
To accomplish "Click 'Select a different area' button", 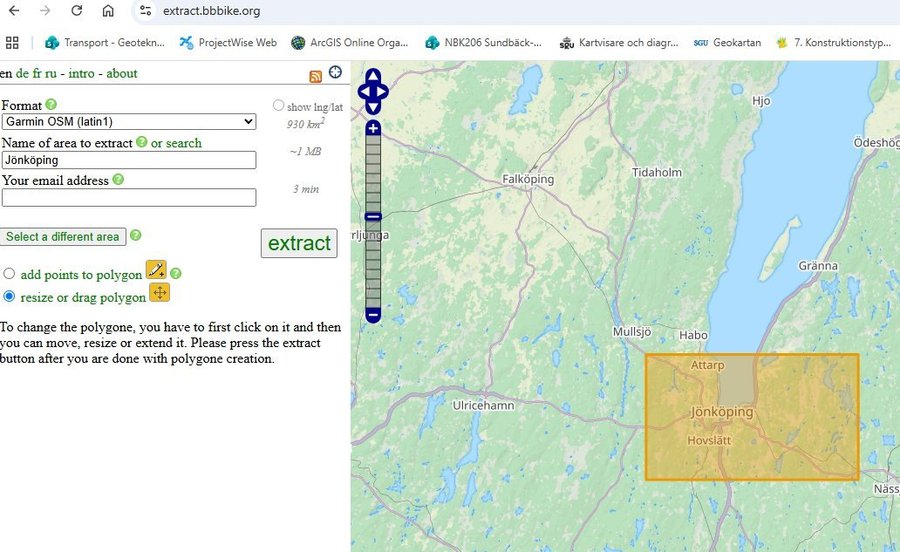I will click(x=62, y=237).
